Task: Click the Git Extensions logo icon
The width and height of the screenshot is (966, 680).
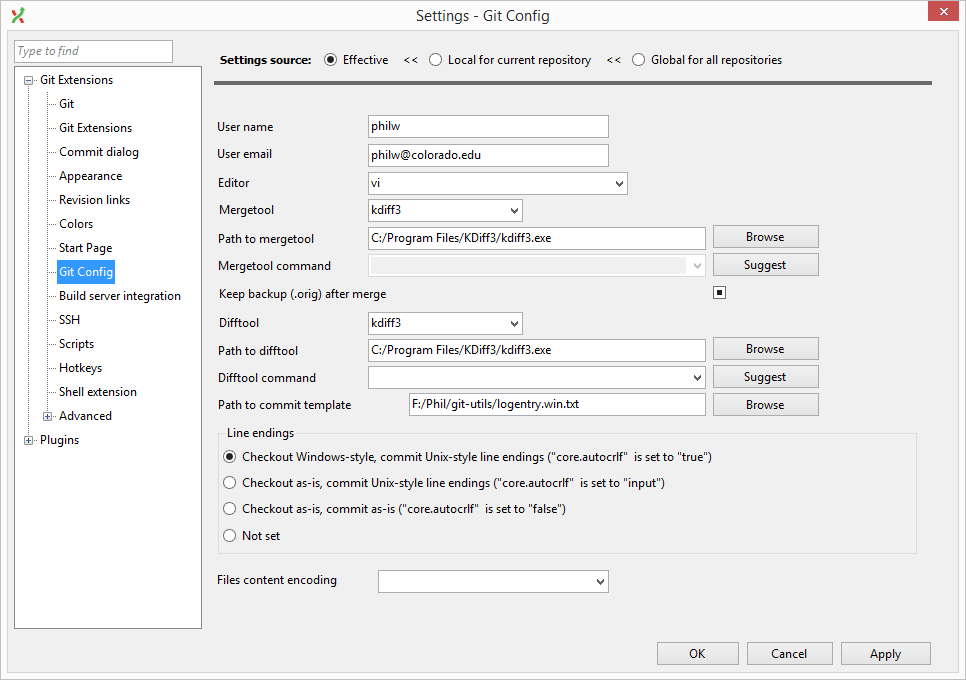Action: pos(18,15)
